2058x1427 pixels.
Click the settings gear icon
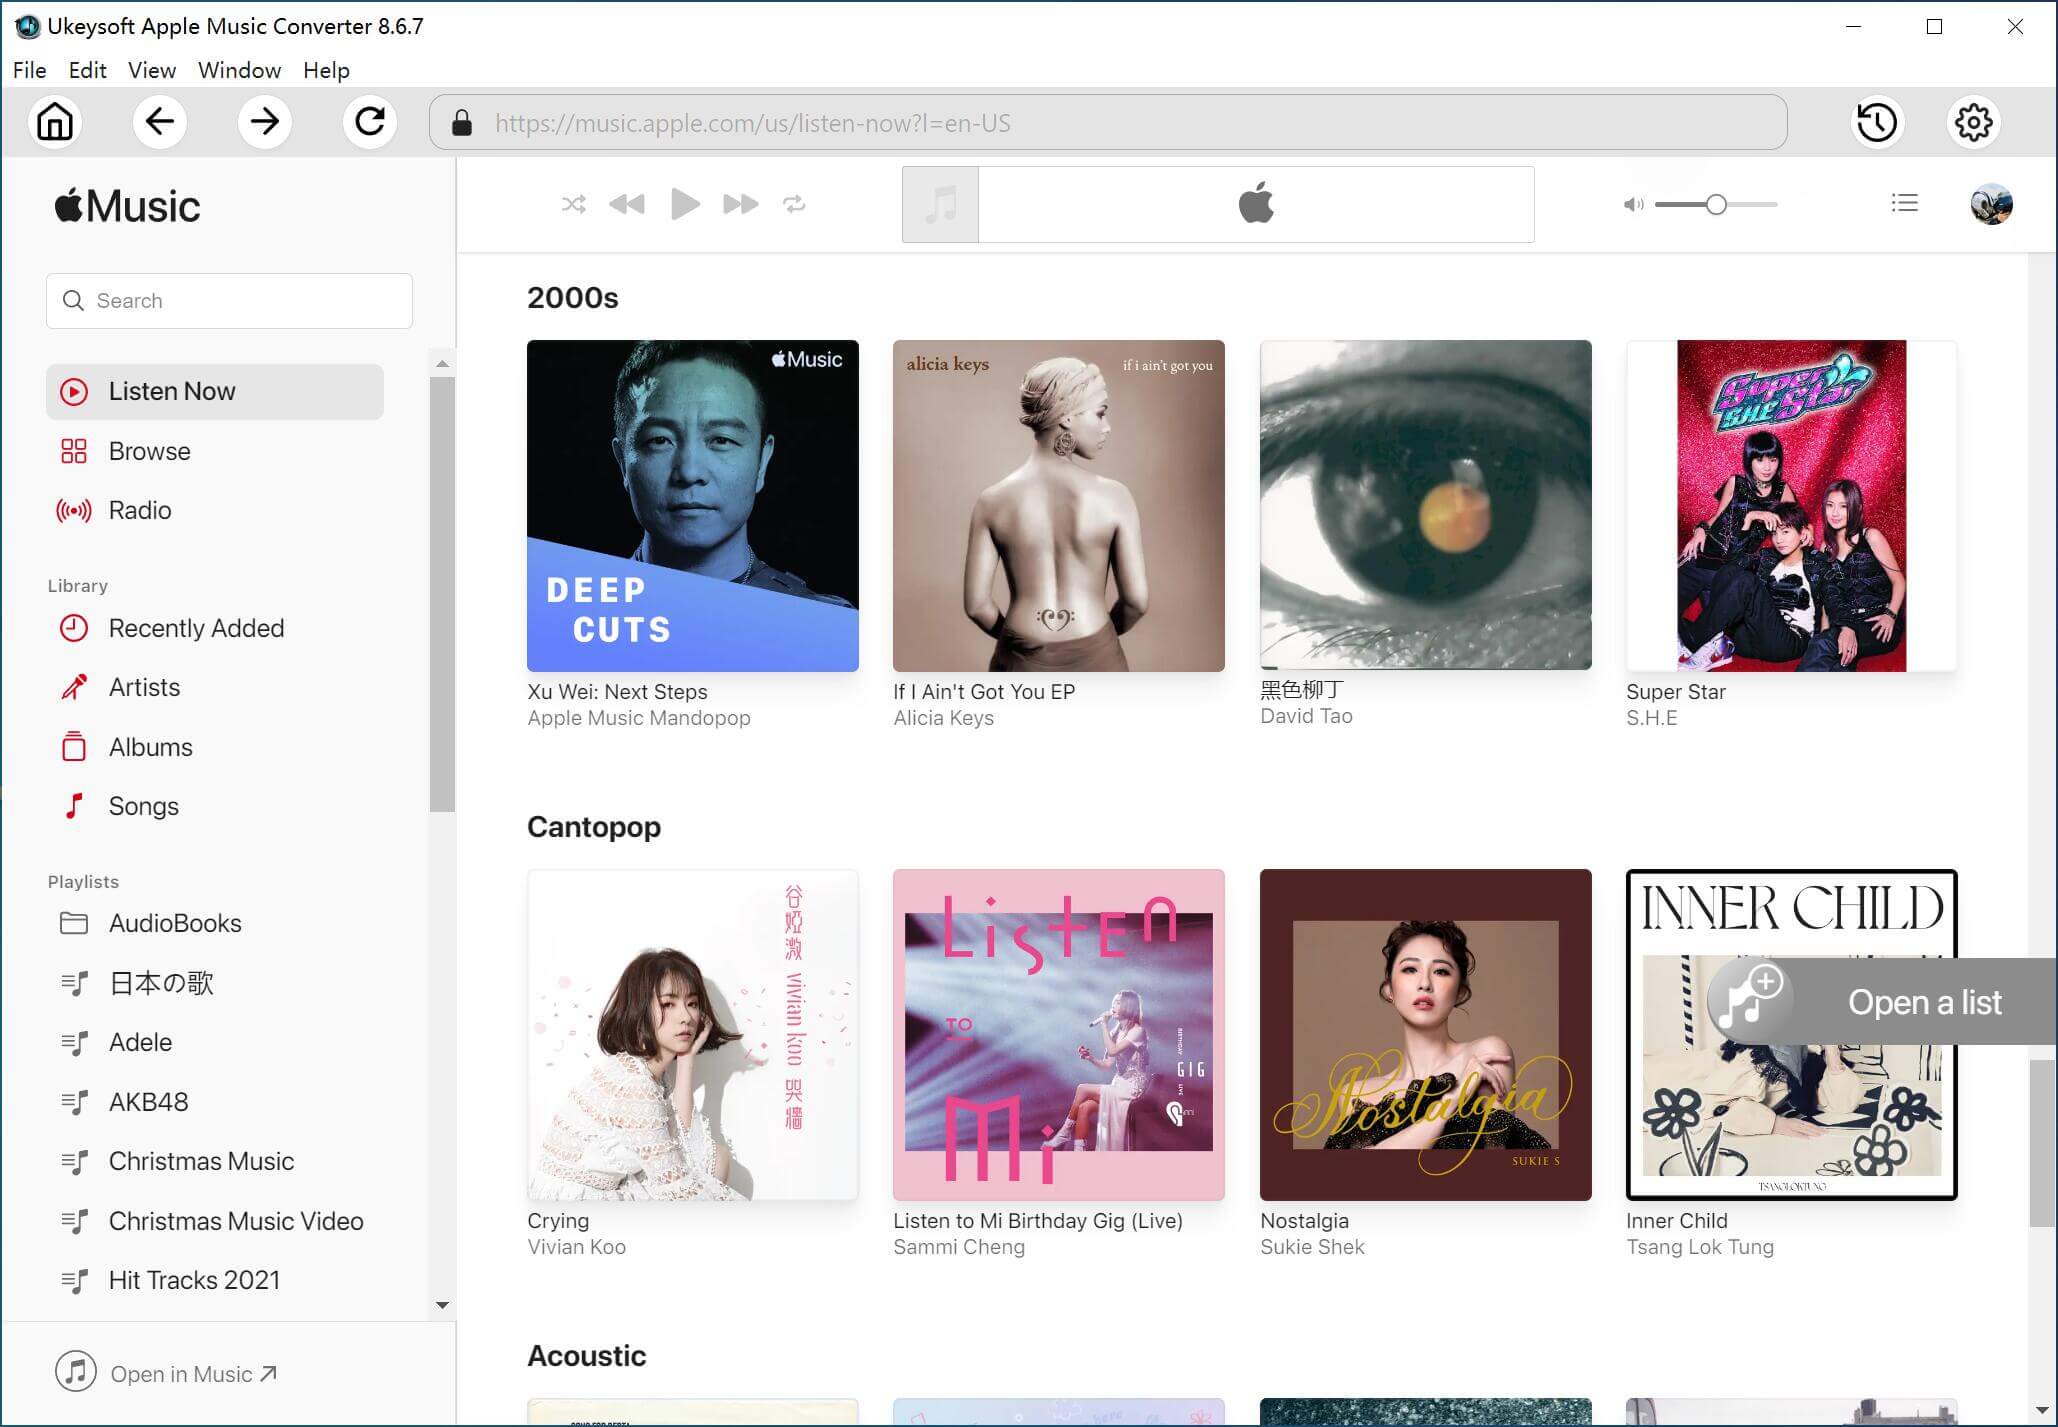tap(1974, 123)
